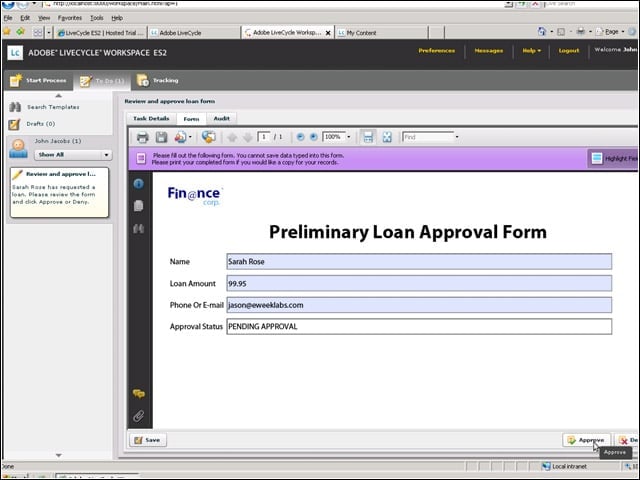Click the Search Templates binoculars icon
Screen dimensions: 640x480
(x=15, y=107)
